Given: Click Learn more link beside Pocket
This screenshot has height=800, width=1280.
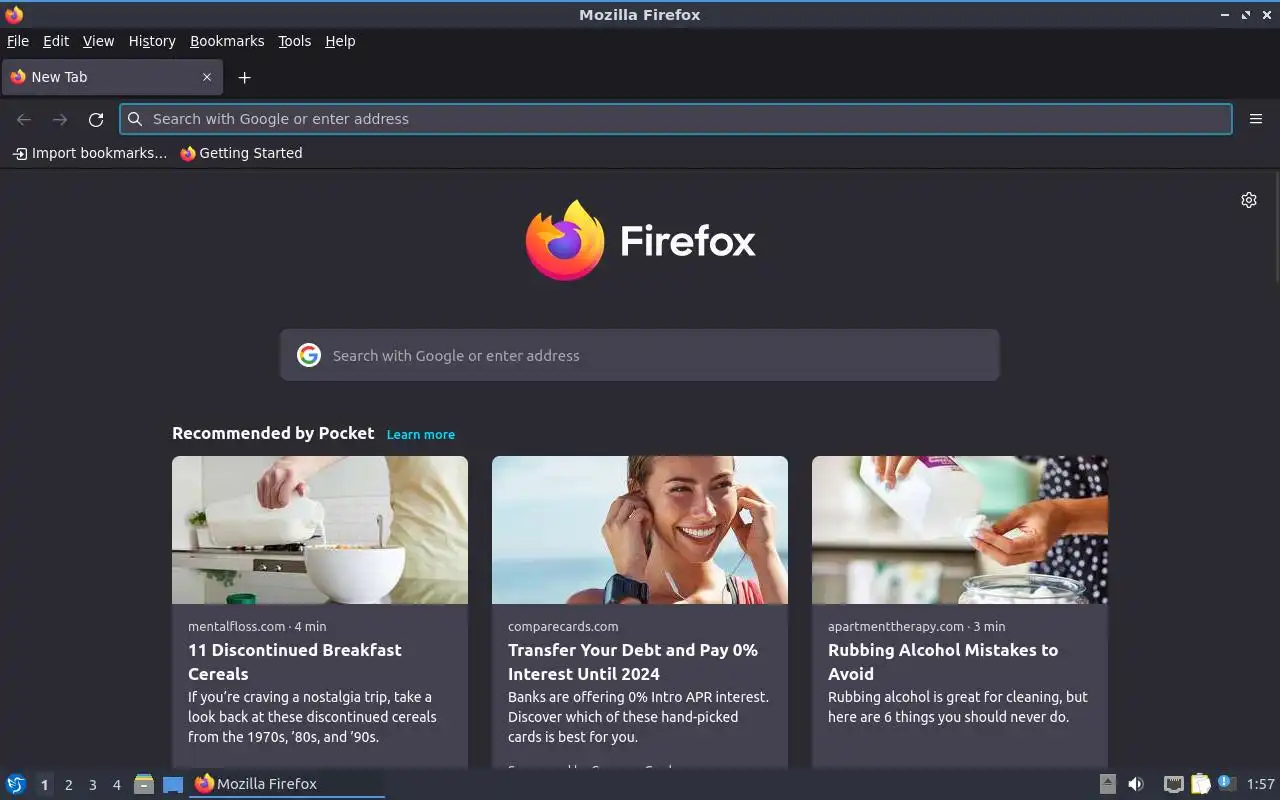Looking at the screenshot, I should pyautogui.click(x=421, y=434).
